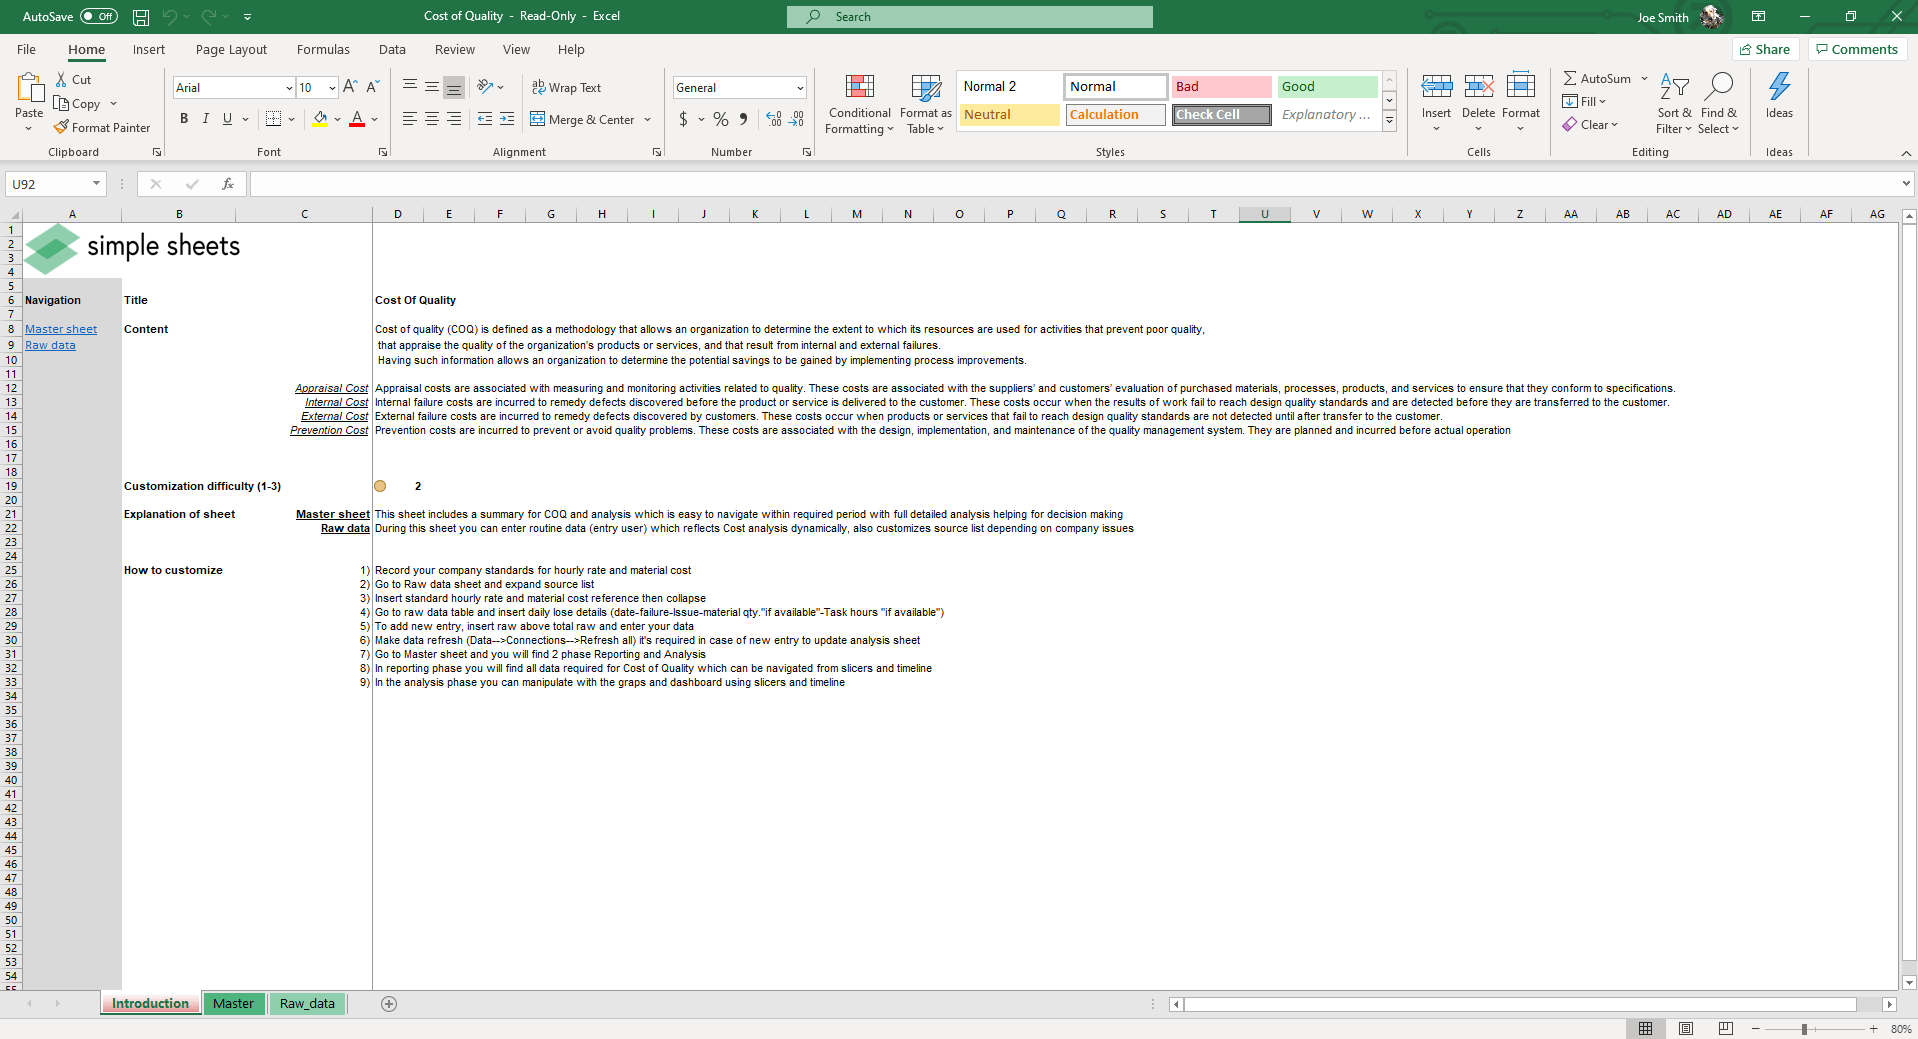
Task: Click the Insert Function fx icon
Action: [228, 184]
